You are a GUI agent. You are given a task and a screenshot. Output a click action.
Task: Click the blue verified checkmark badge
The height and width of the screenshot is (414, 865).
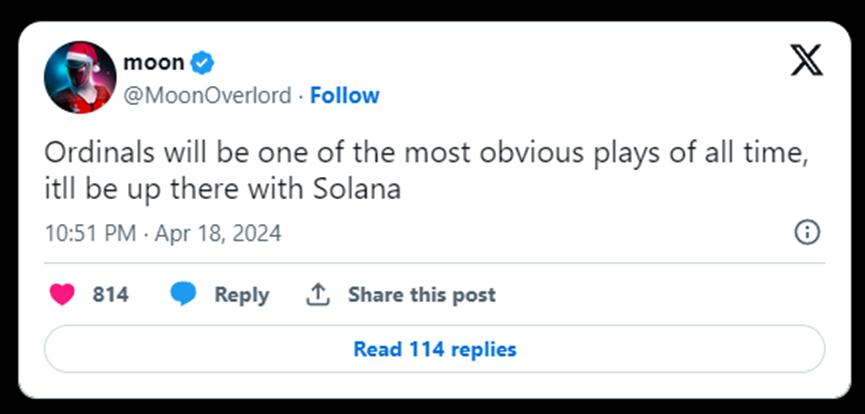pos(203,63)
